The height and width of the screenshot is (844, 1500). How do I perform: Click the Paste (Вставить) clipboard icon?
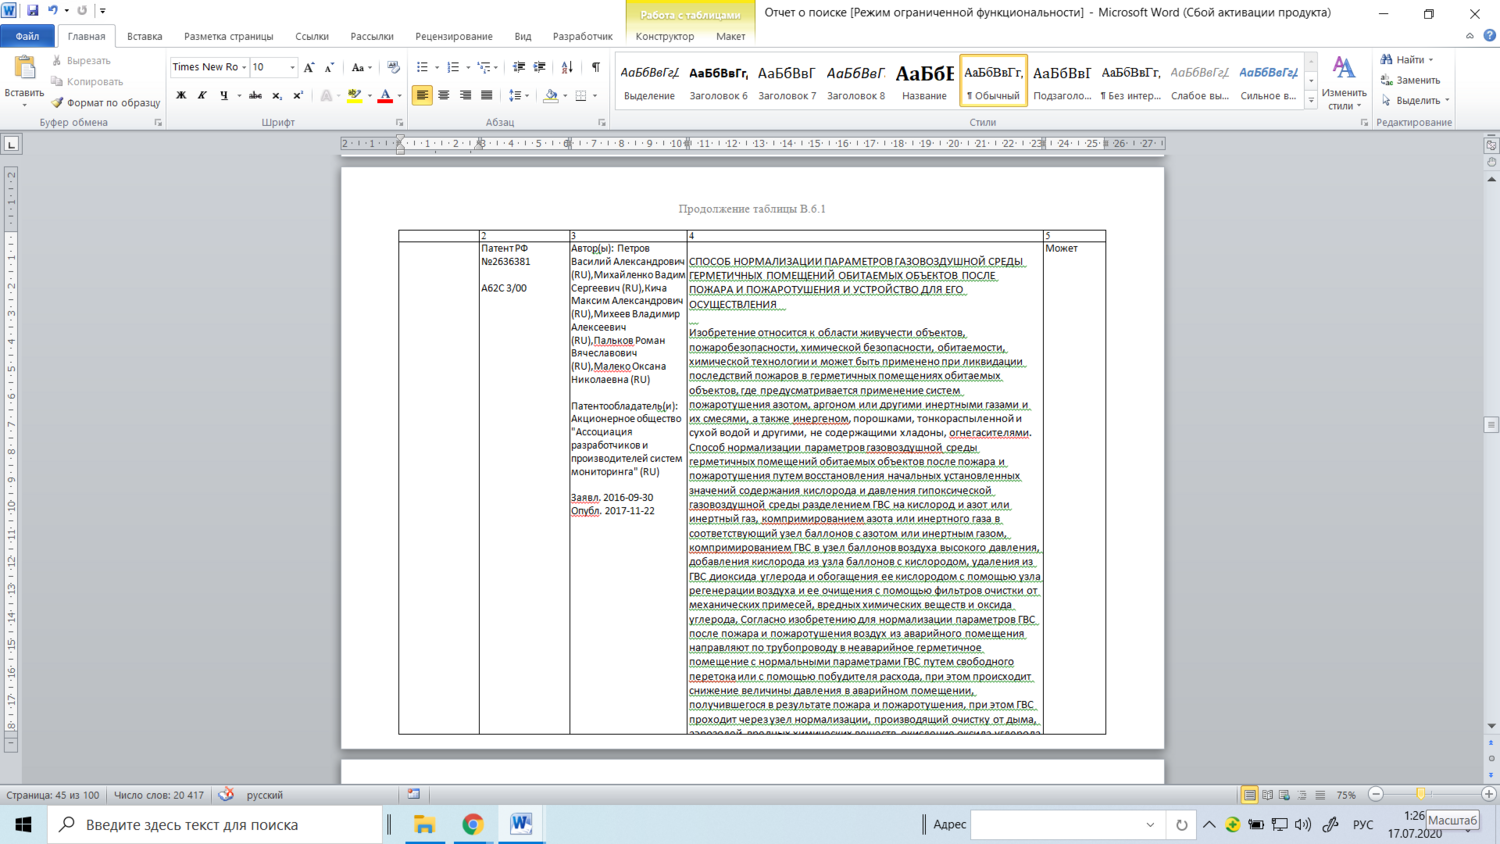tap(24, 68)
